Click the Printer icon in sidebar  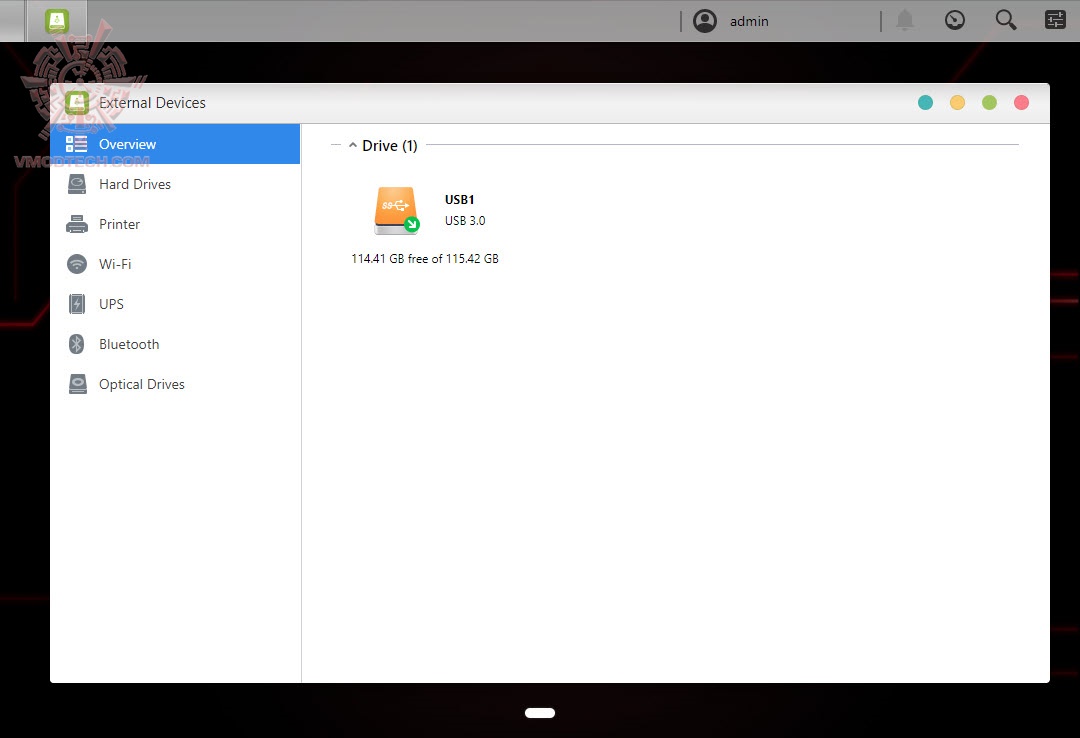[77, 224]
